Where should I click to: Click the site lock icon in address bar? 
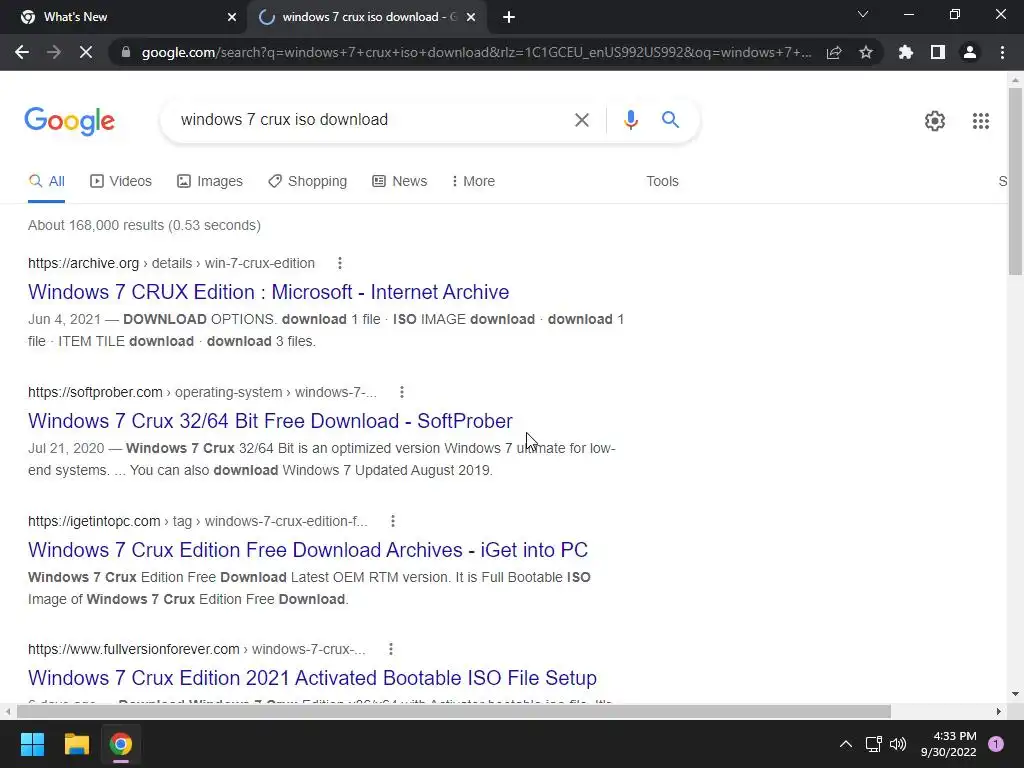pyautogui.click(x=126, y=52)
